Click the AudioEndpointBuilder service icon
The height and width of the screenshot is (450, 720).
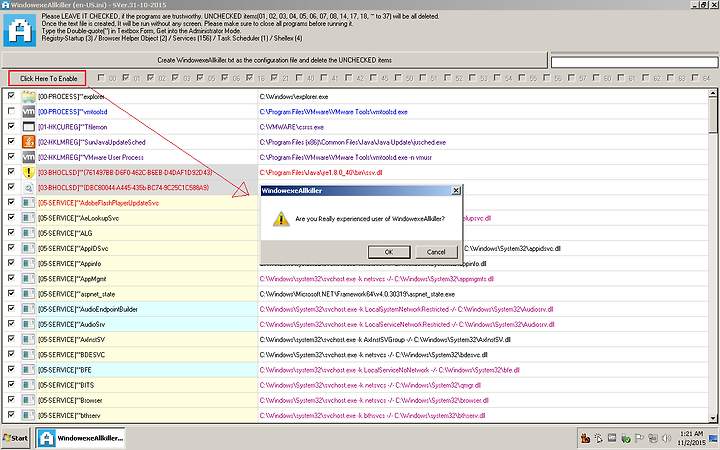click(x=28, y=309)
